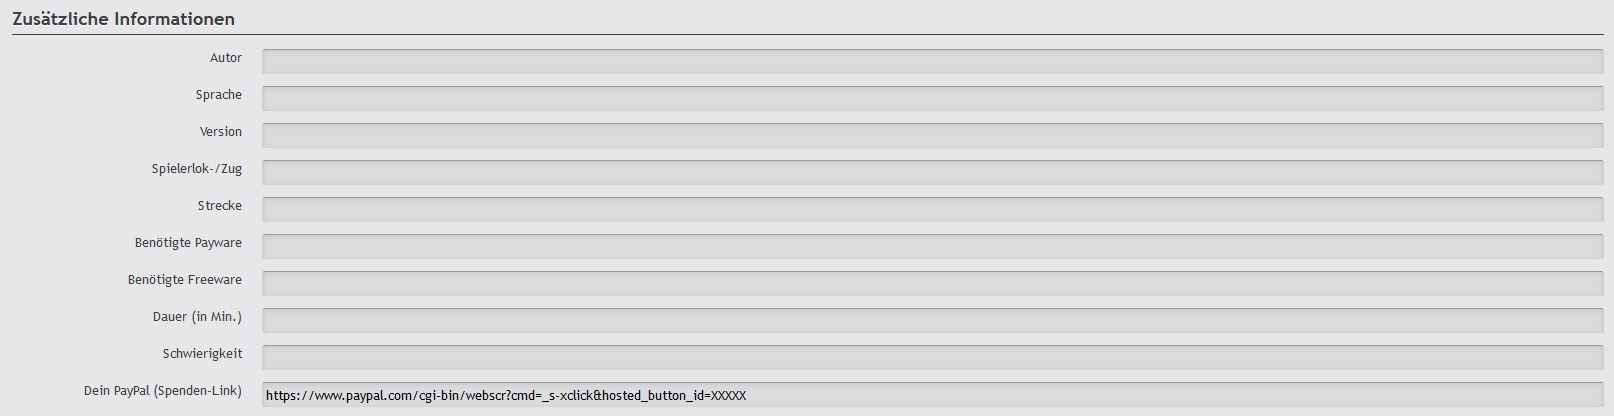Click the 'Dein PayPal (Spenden-Link)' label
This screenshot has width=1614, height=416.
click(x=163, y=391)
